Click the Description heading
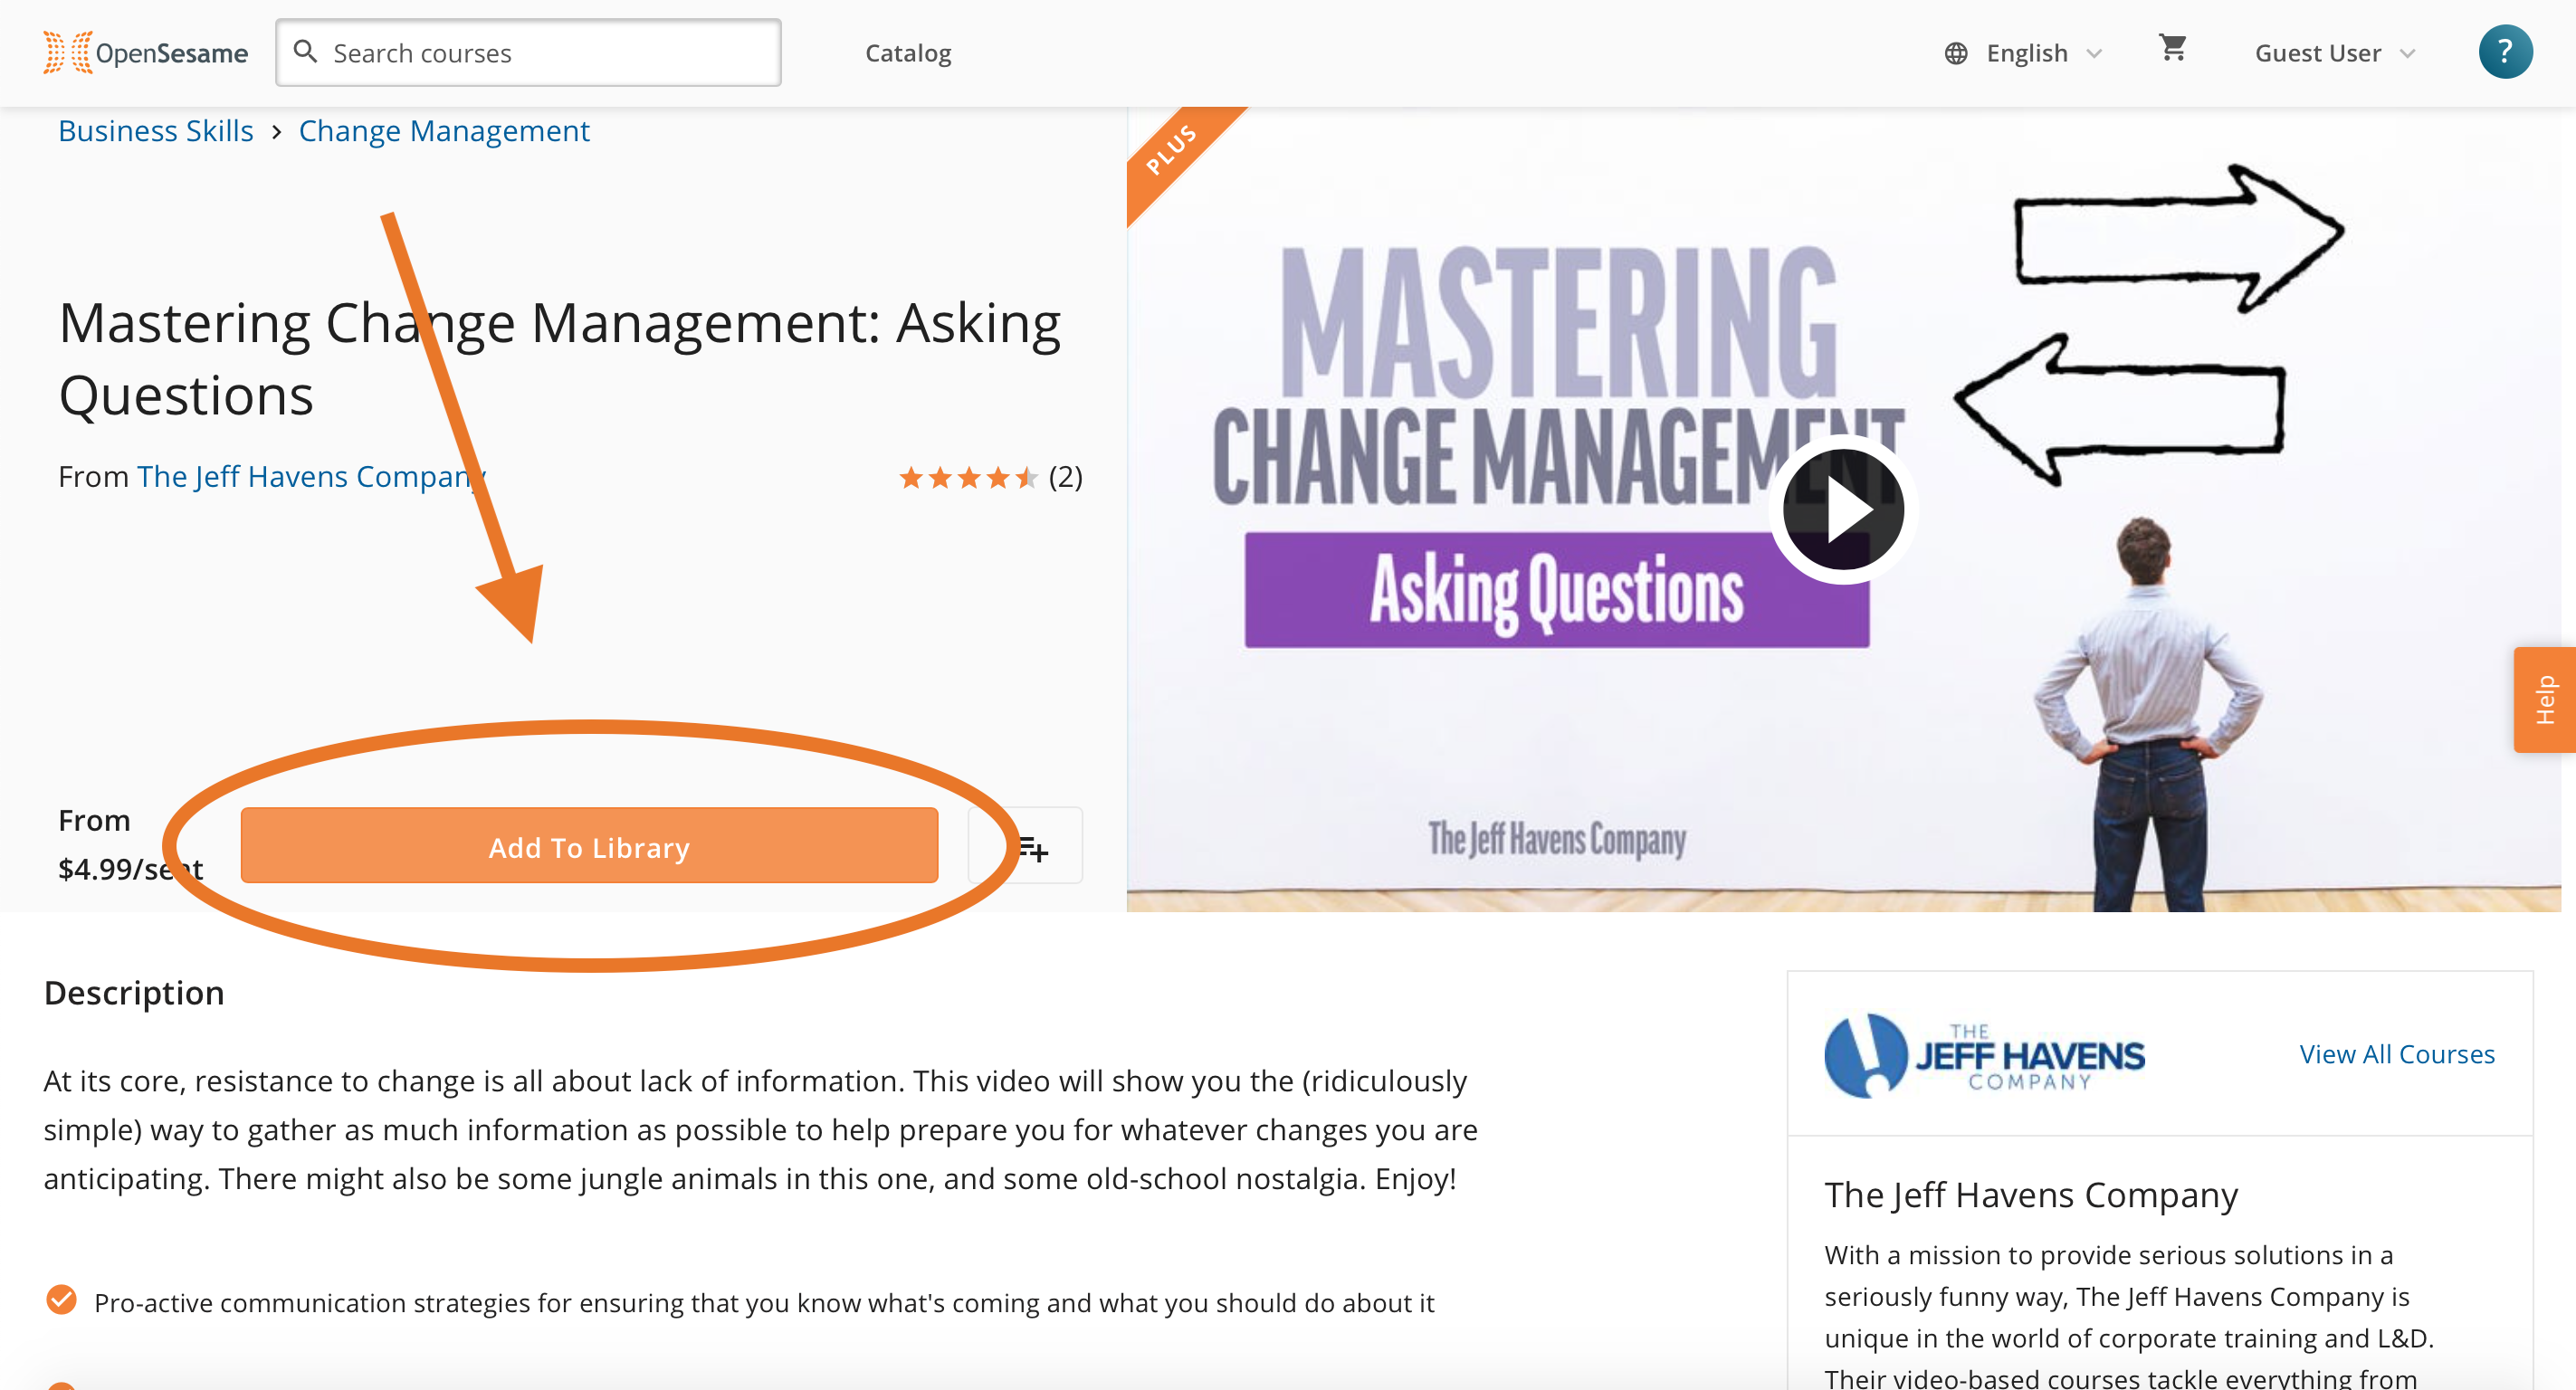This screenshot has width=2576, height=1390. [134, 993]
